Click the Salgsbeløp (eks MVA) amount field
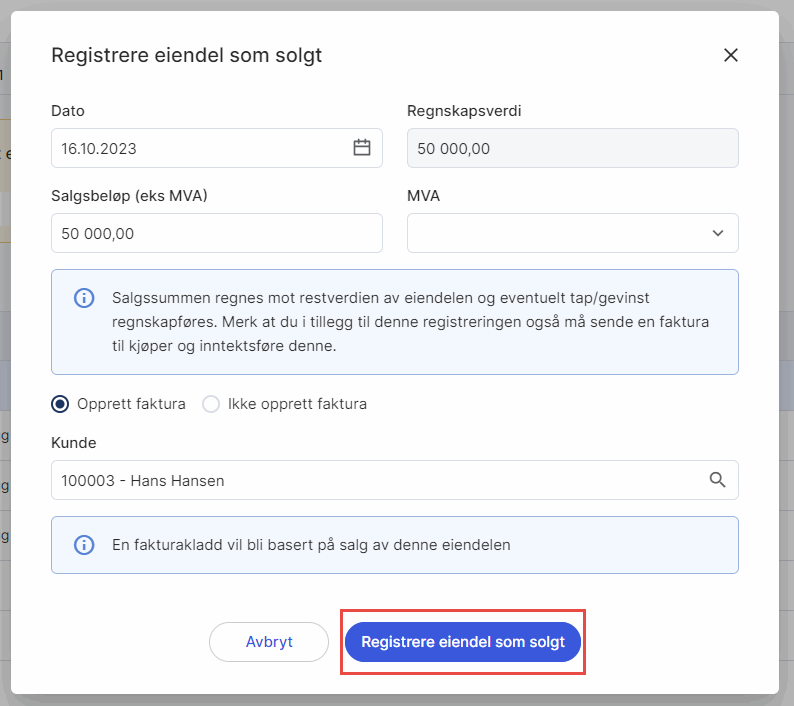Image resolution: width=794 pixels, height=706 pixels. pyautogui.click(x=216, y=233)
